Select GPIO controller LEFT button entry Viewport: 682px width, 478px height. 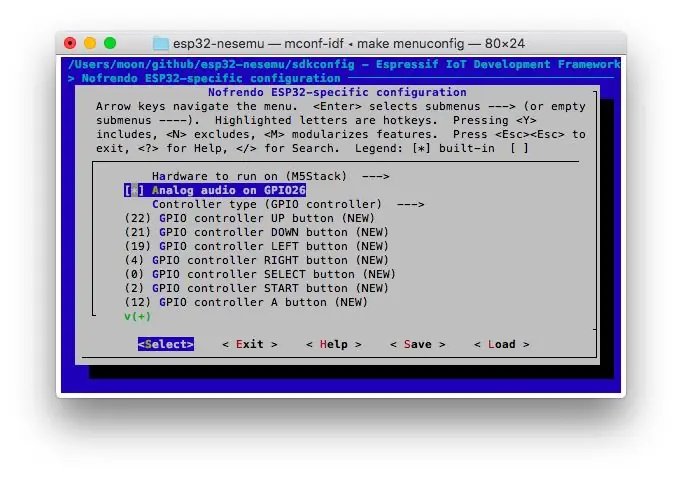point(256,246)
